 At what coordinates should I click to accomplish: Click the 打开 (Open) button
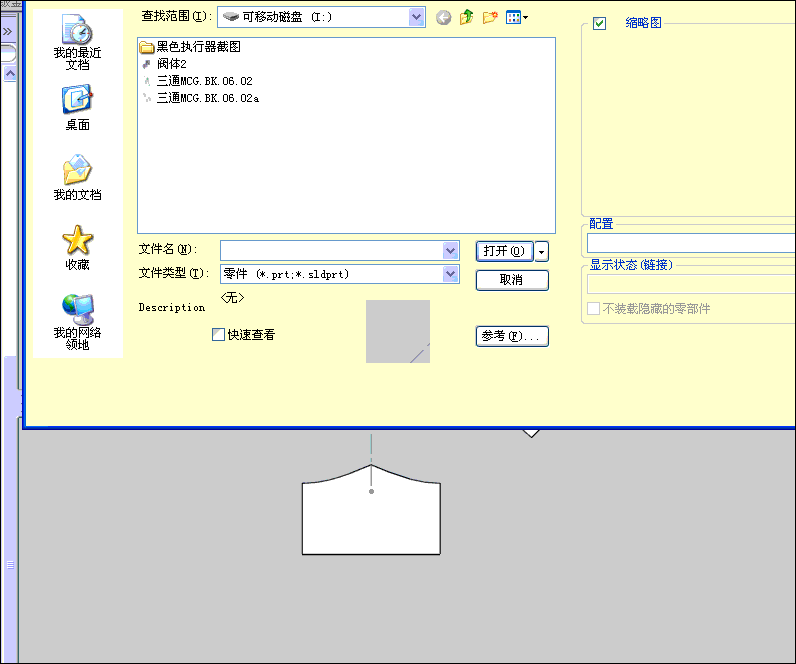click(x=504, y=251)
